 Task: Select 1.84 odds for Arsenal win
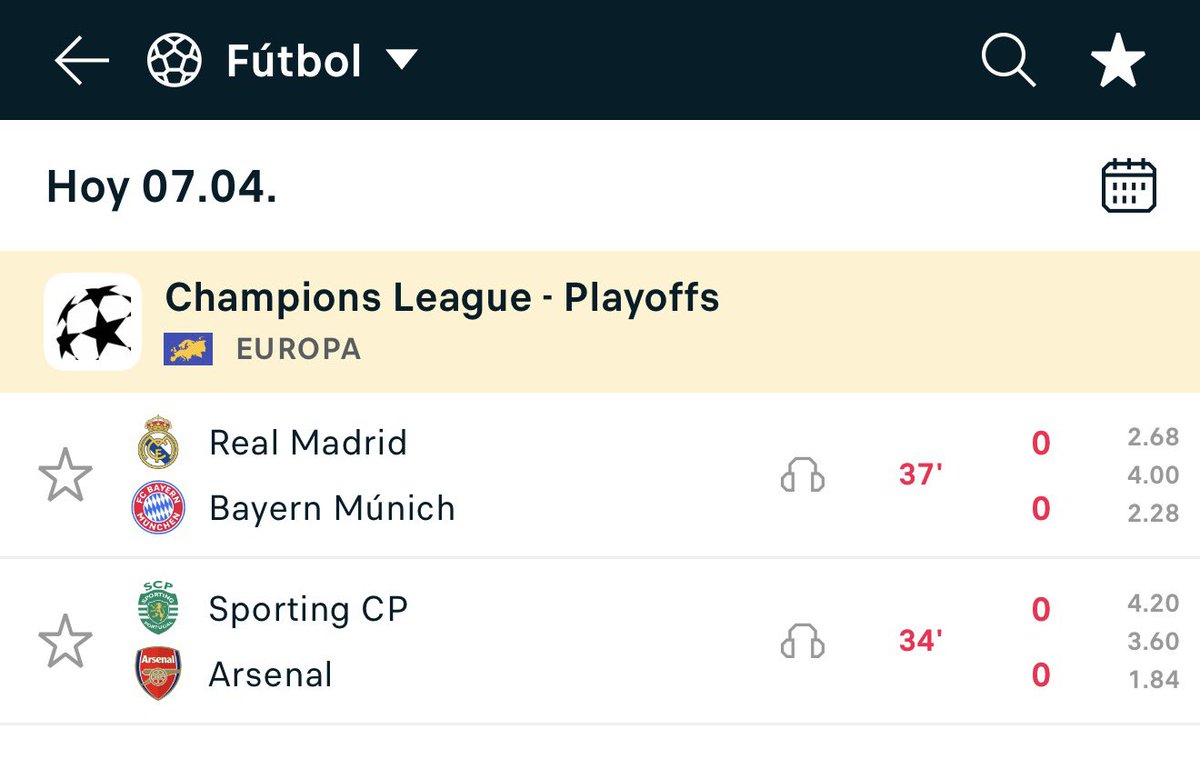tap(1152, 679)
